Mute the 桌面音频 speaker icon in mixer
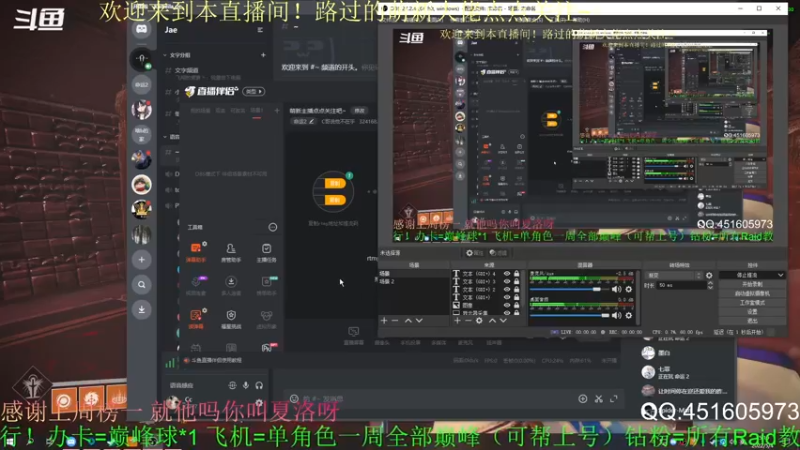The height and width of the screenshot is (450, 800). 617,315
